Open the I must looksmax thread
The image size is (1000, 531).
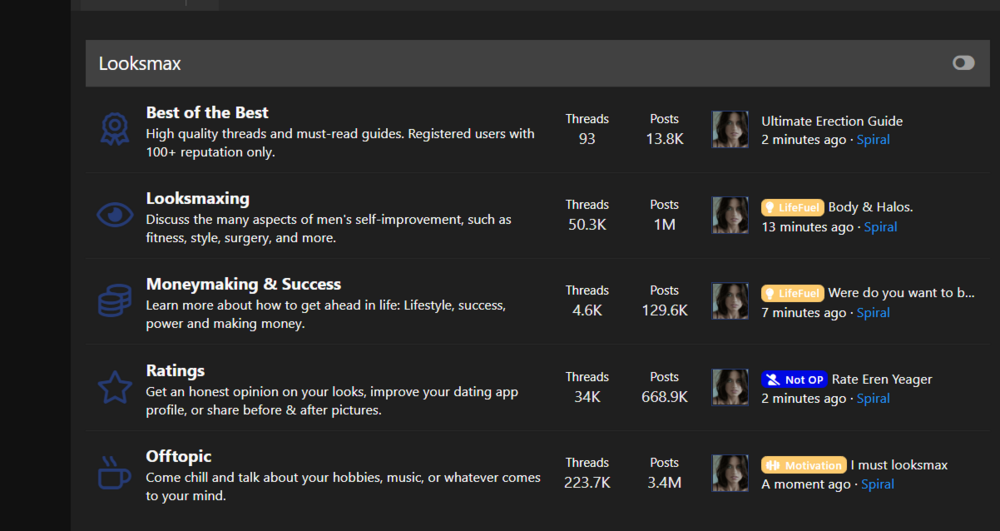point(898,465)
